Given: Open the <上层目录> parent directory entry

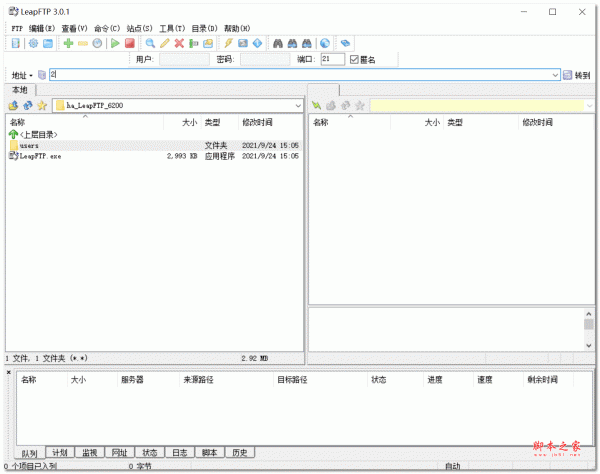Looking at the screenshot, I should pyautogui.click(x=33, y=135).
